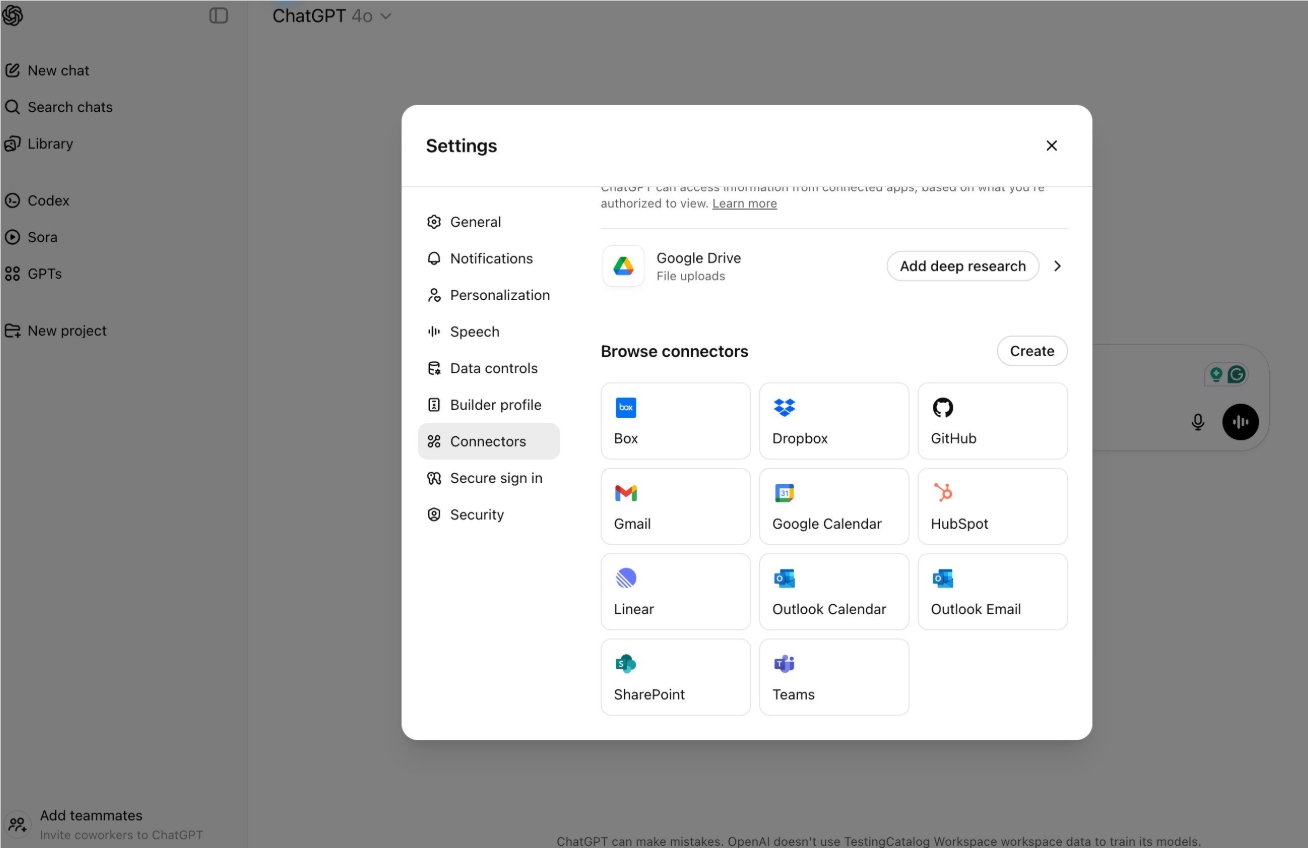Click the microphone icon for dictation
The height and width of the screenshot is (848, 1308).
(1197, 421)
